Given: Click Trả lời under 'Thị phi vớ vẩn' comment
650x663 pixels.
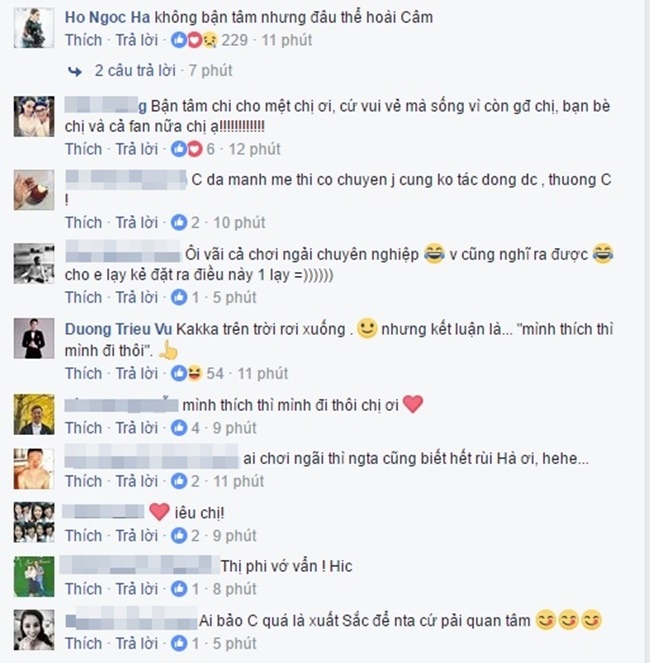Looking at the screenshot, I should coord(137,589).
